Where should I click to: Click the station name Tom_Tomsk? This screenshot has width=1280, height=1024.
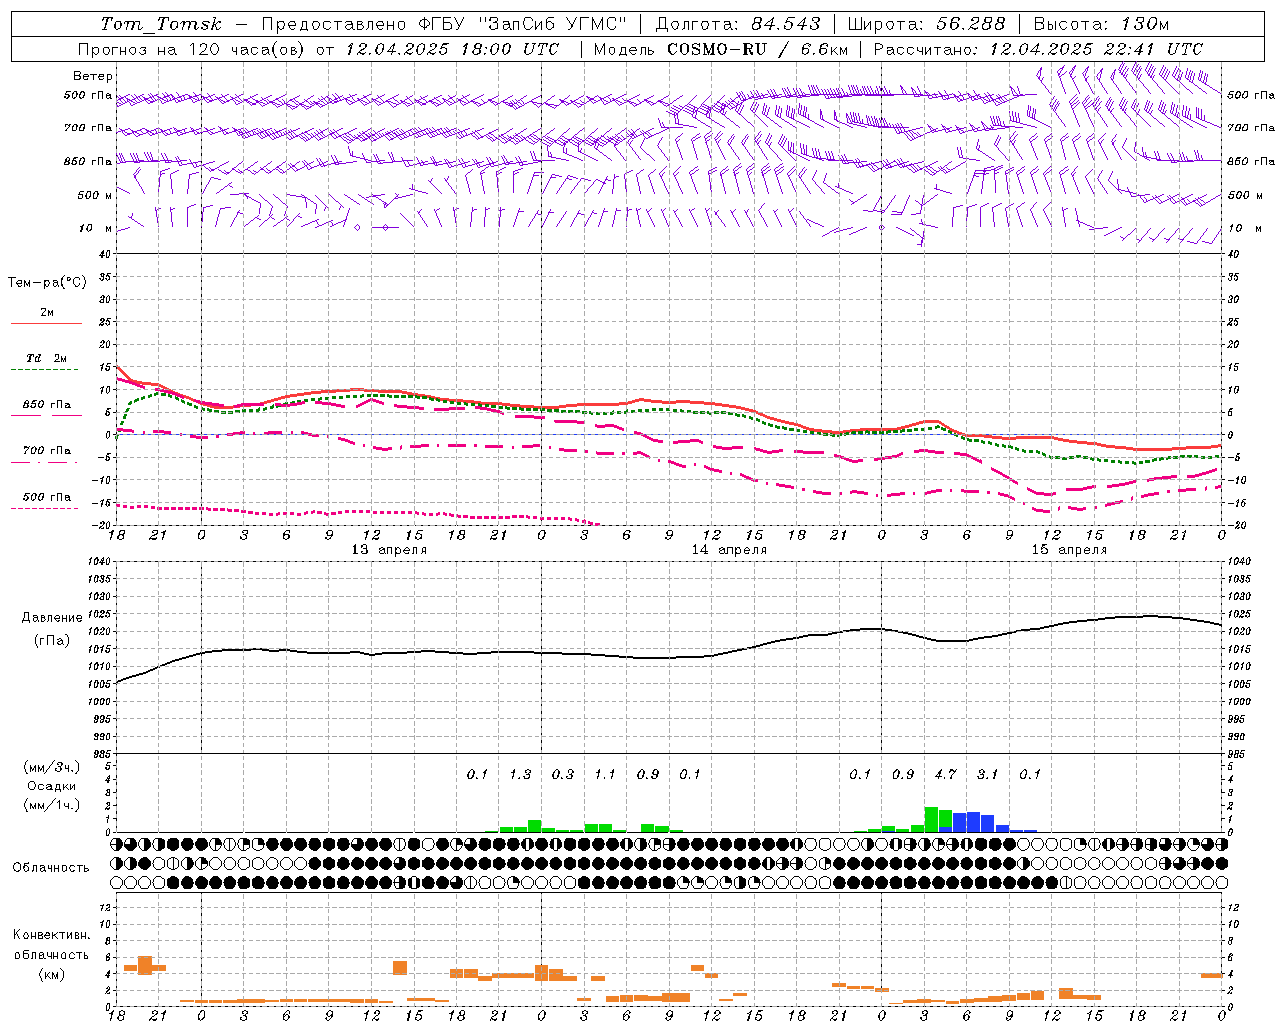[161, 24]
